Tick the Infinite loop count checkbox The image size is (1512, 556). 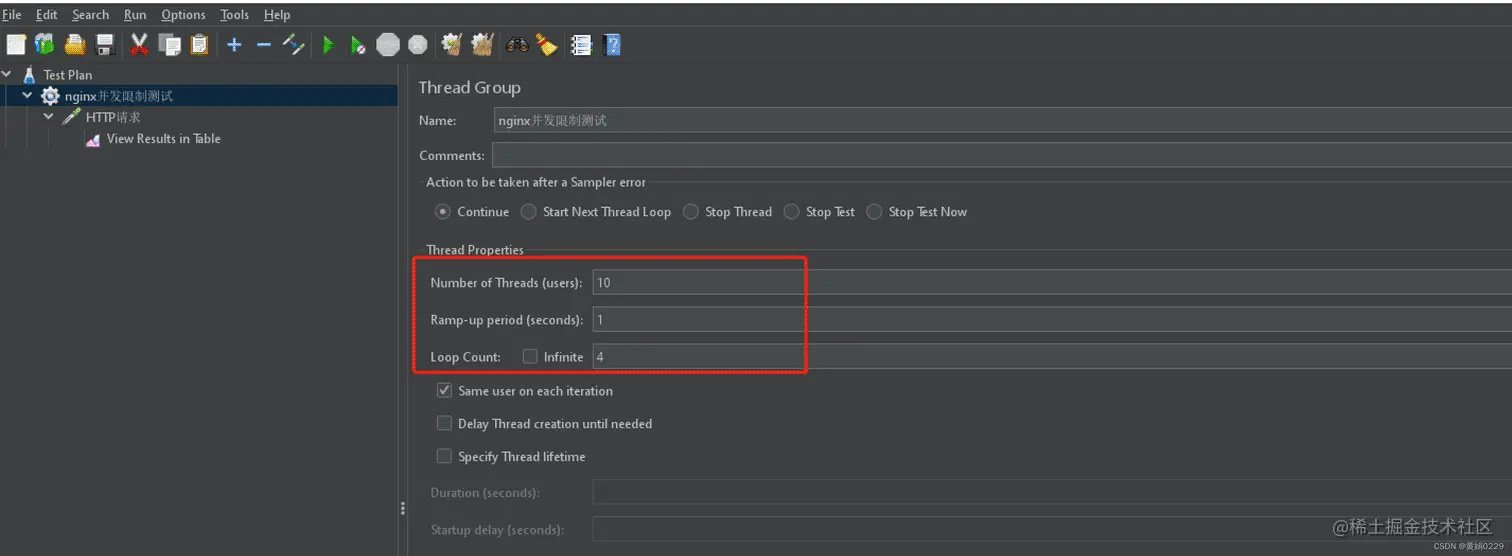tap(530, 356)
